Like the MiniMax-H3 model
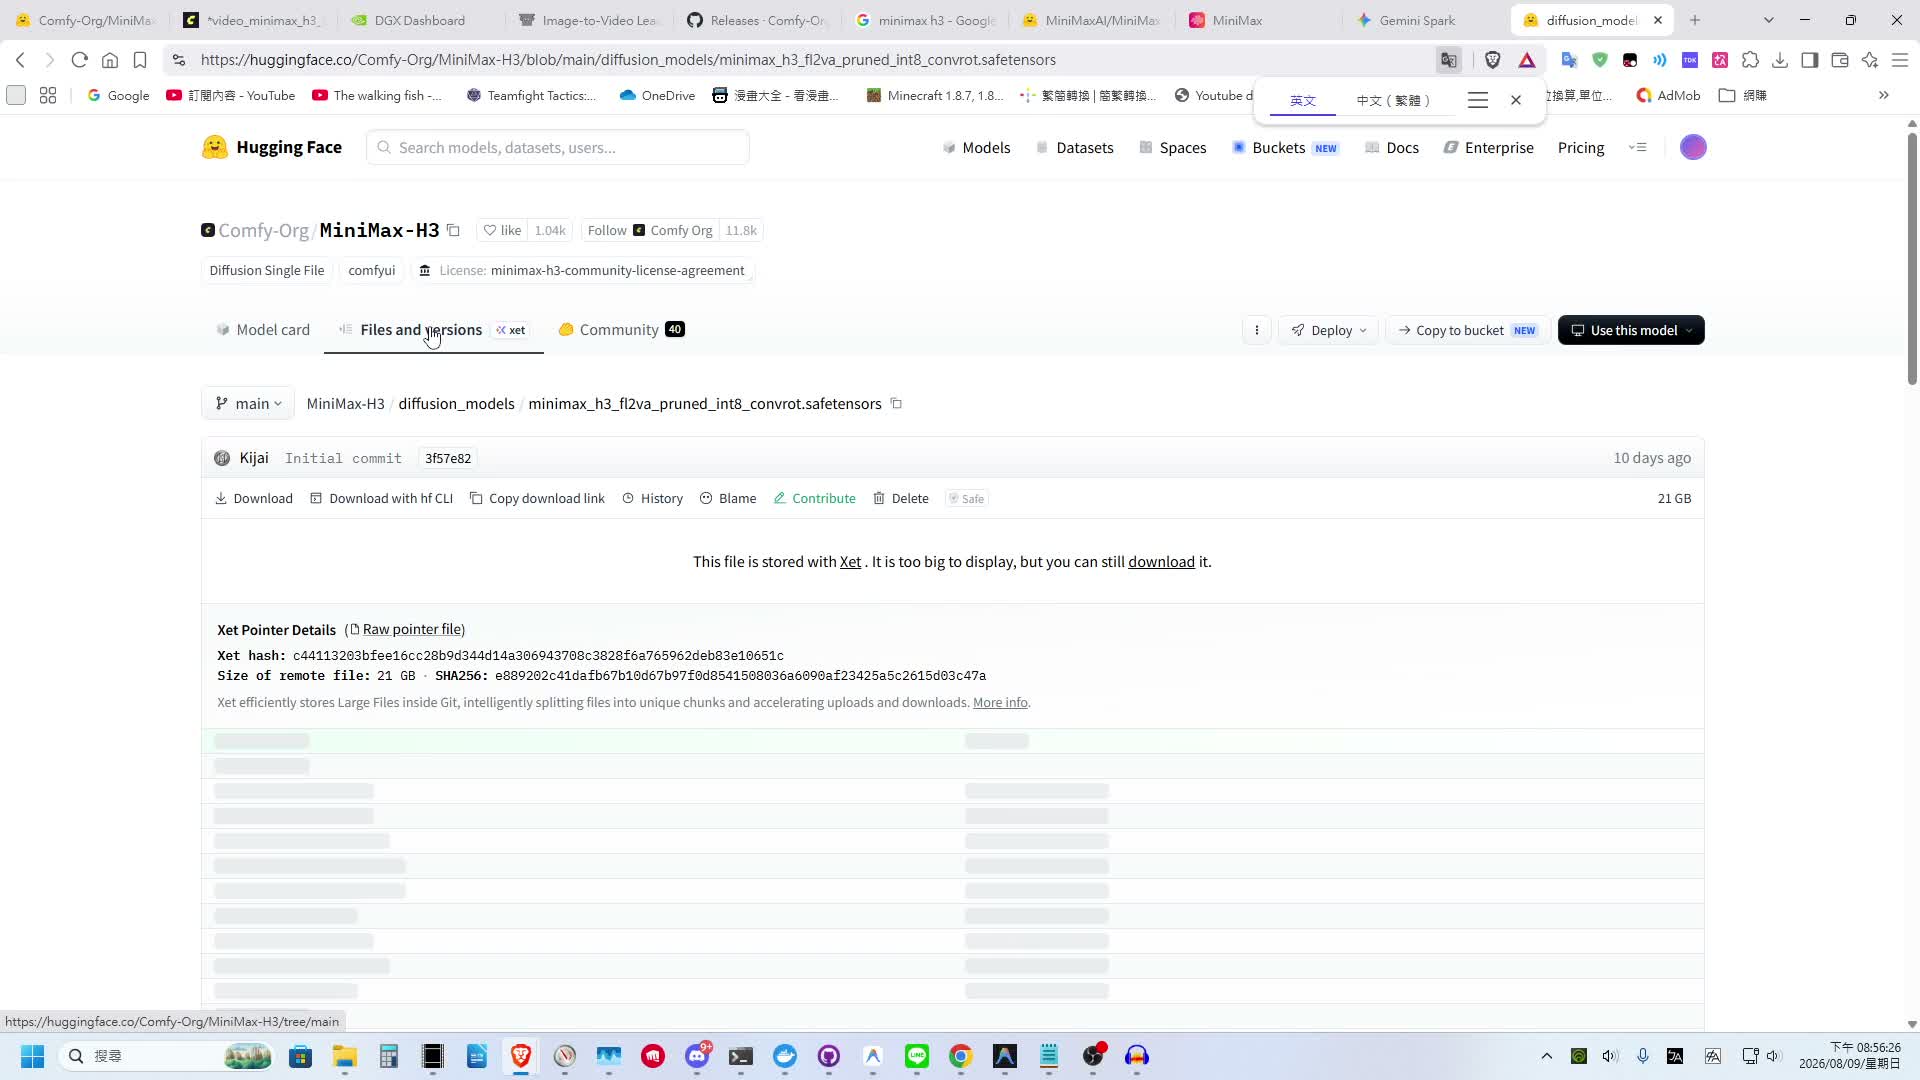This screenshot has width=1920, height=1080. pyautogui.click(x=502, y=230)
